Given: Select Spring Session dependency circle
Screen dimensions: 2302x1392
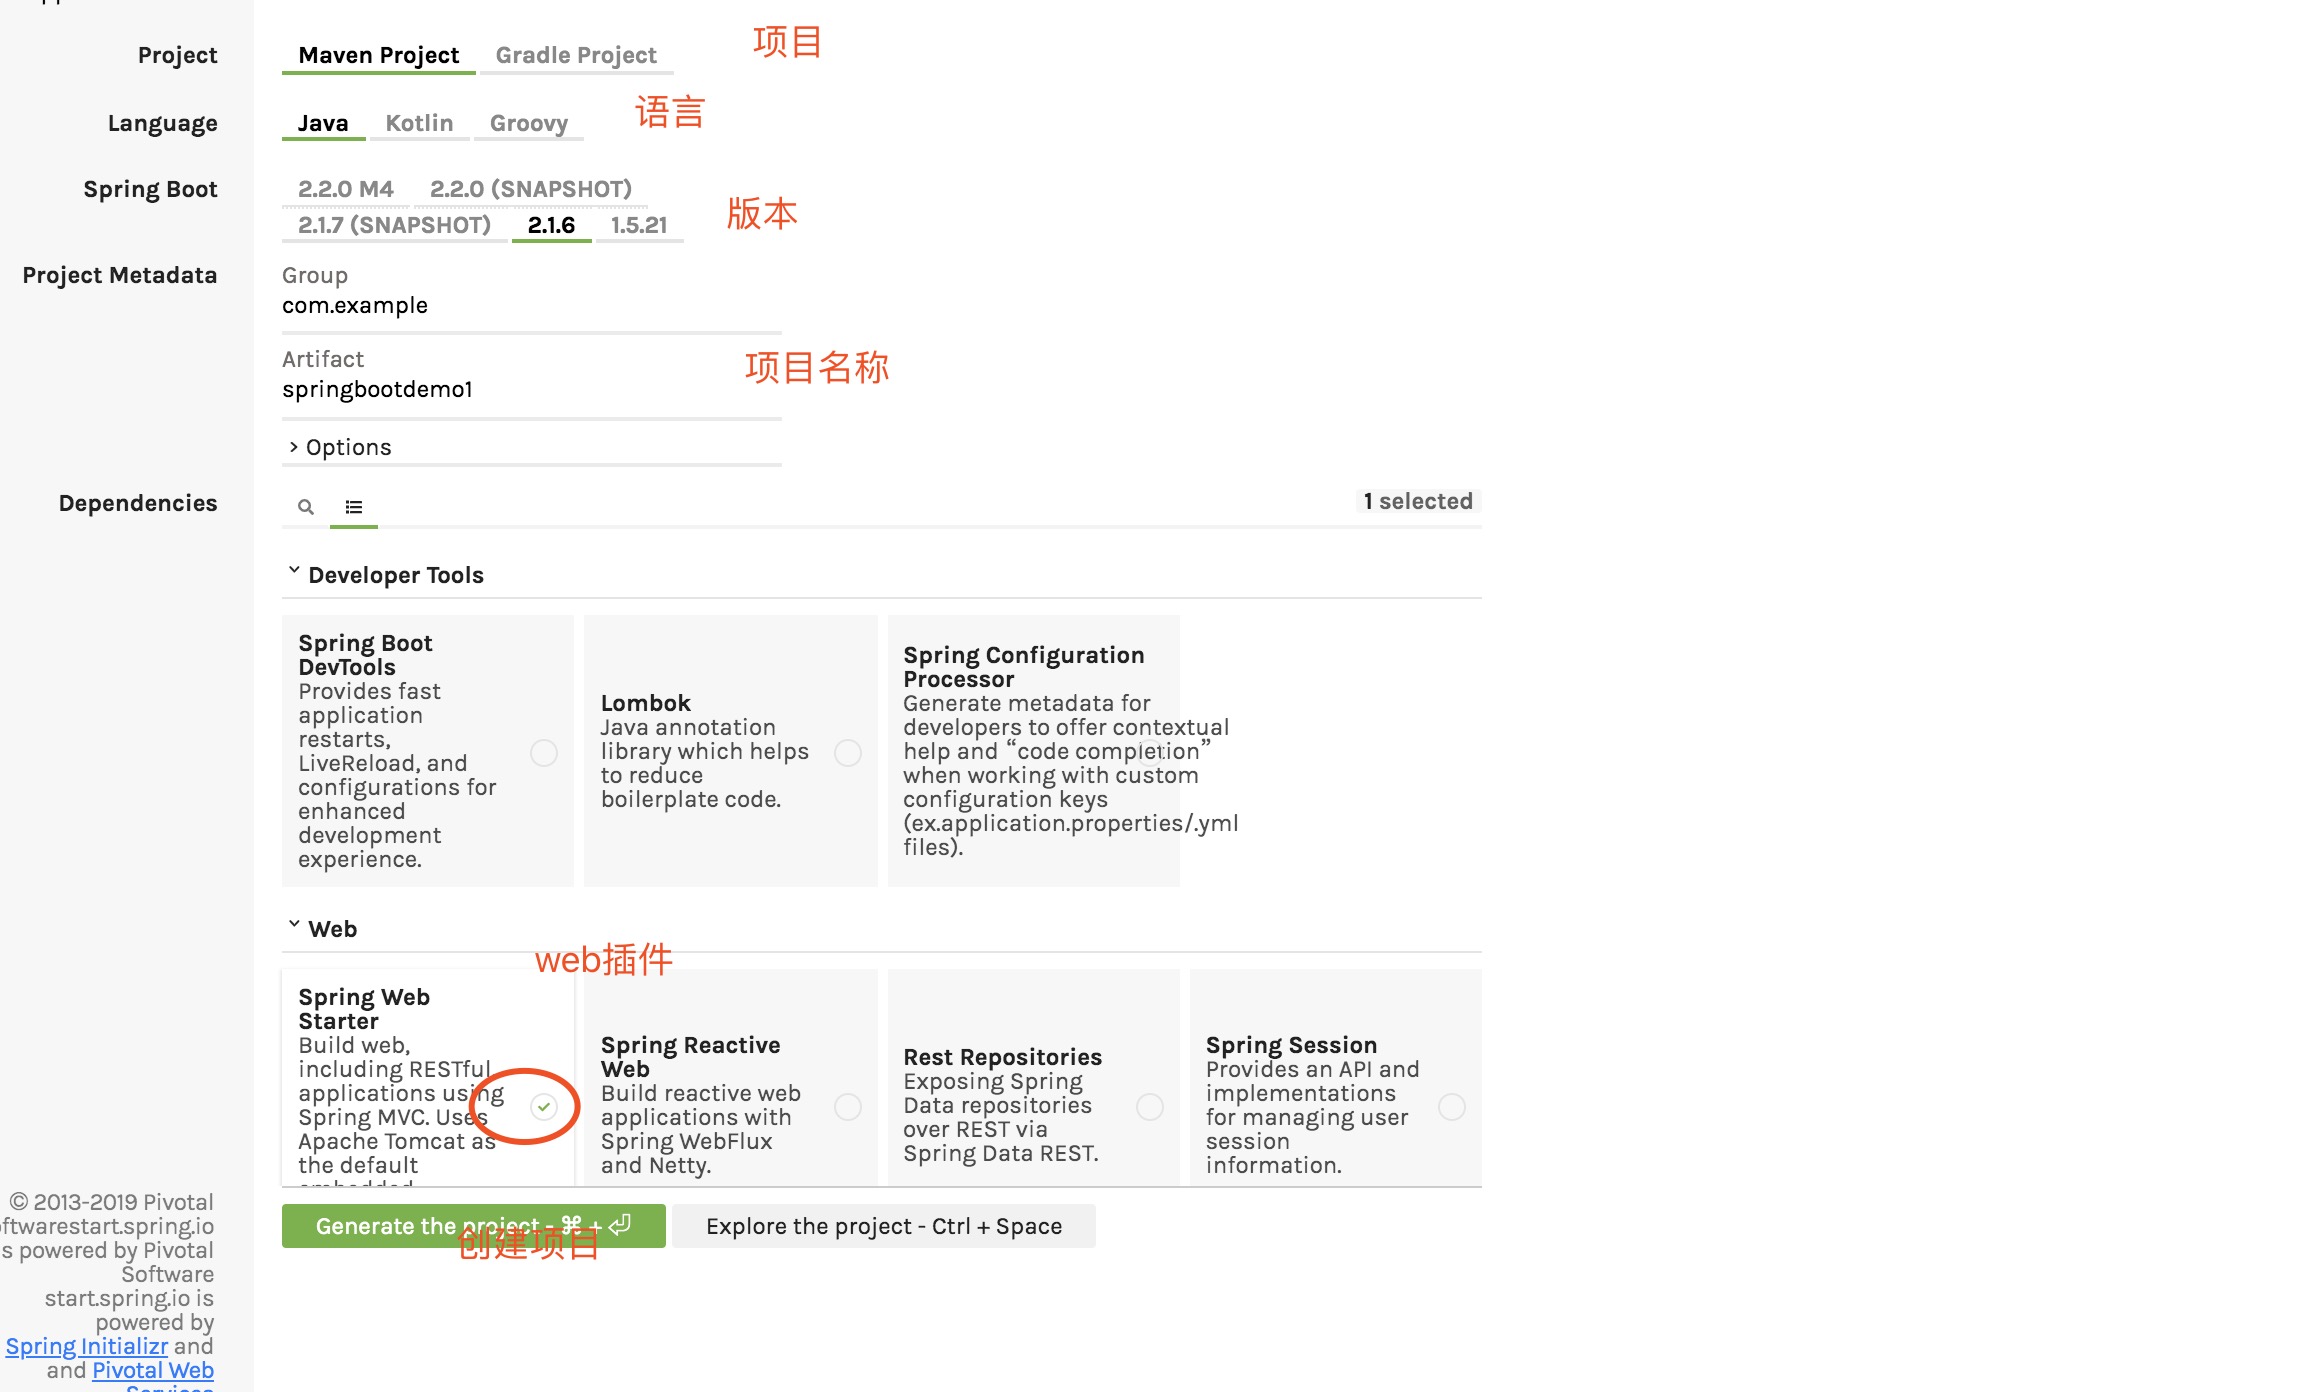Looking at the screenshot, I should (x=1452, y=1107).
